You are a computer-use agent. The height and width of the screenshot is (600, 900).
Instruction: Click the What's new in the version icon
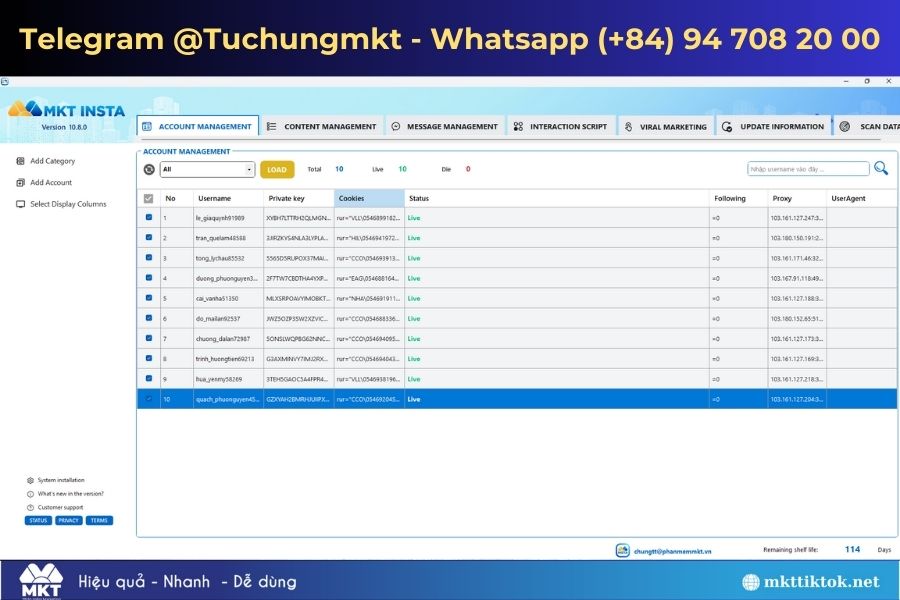(x=30, y=494)
